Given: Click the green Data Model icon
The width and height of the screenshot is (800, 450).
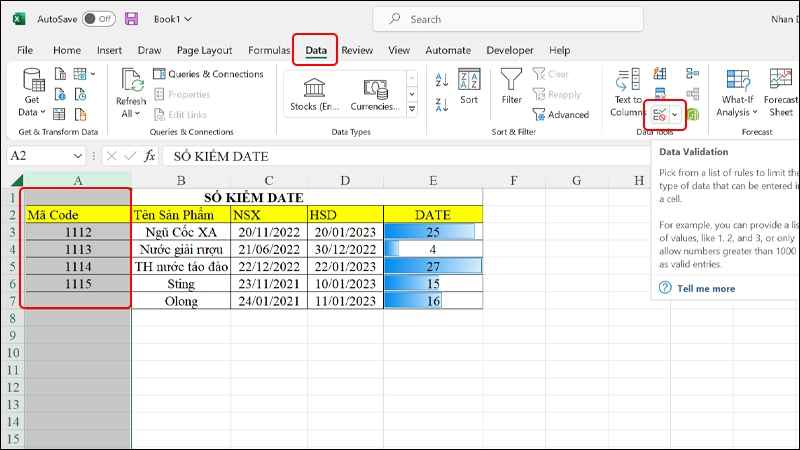Looking at the screenshot, I should [693, 115].
